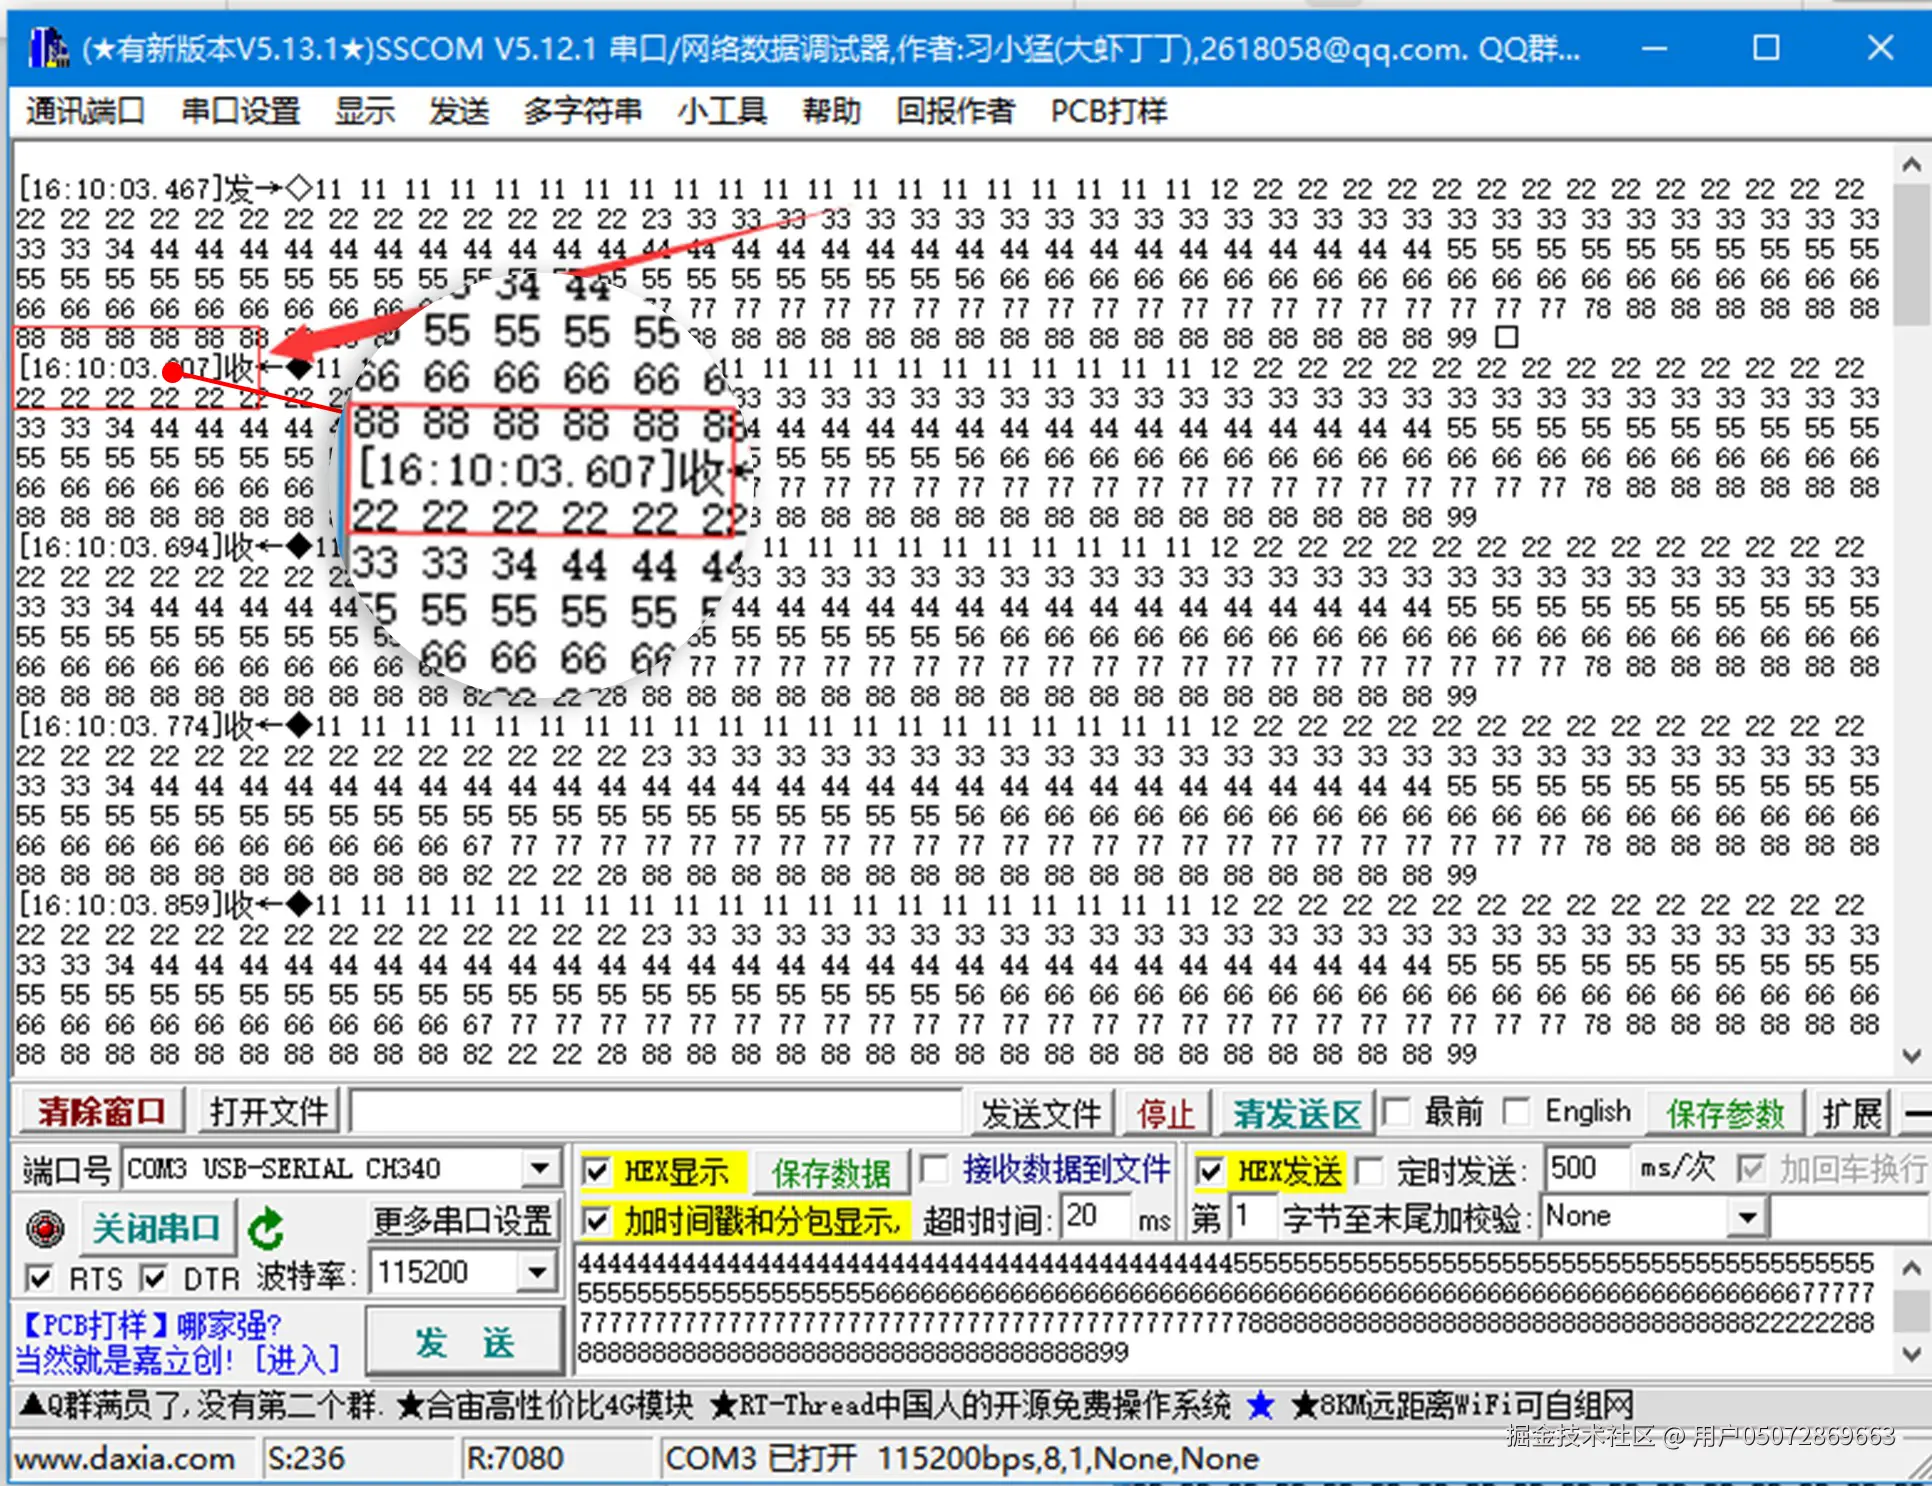Click the 清除窗口 button
1932x1486 pixels.
tap(101, 1111)
